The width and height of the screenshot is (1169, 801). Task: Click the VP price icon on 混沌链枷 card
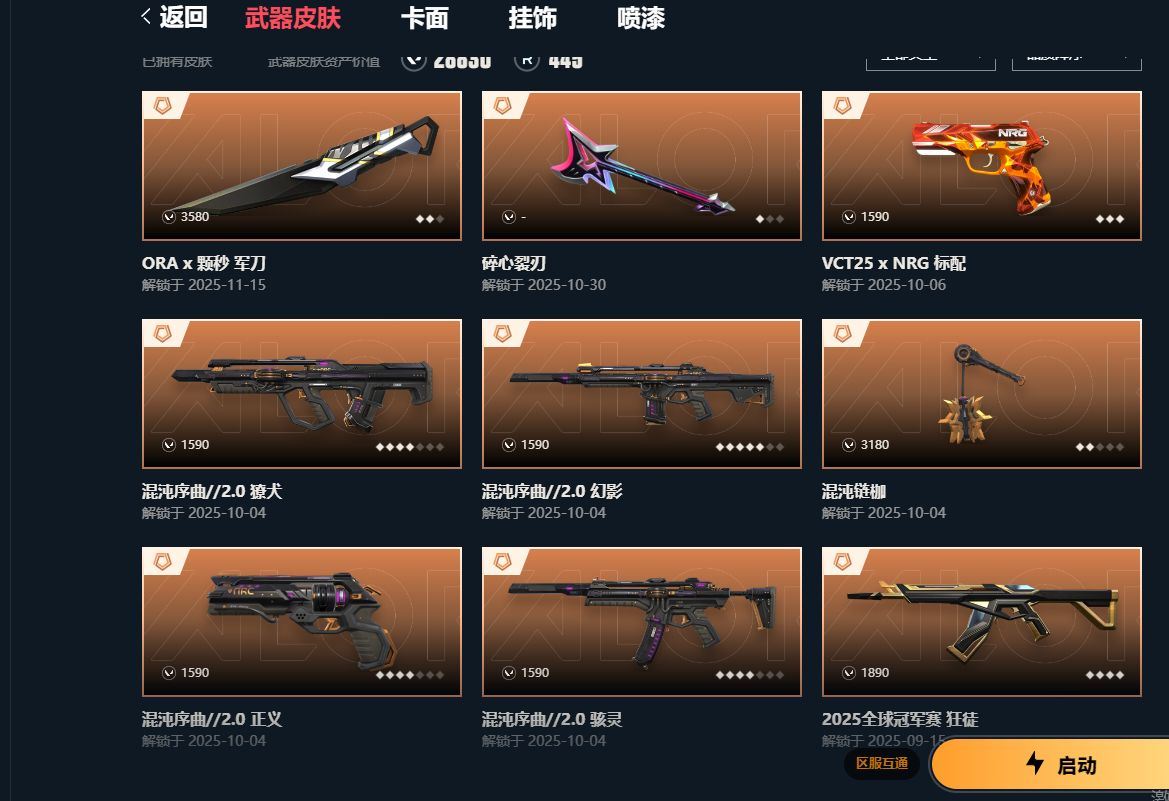[x=848, y=445]
